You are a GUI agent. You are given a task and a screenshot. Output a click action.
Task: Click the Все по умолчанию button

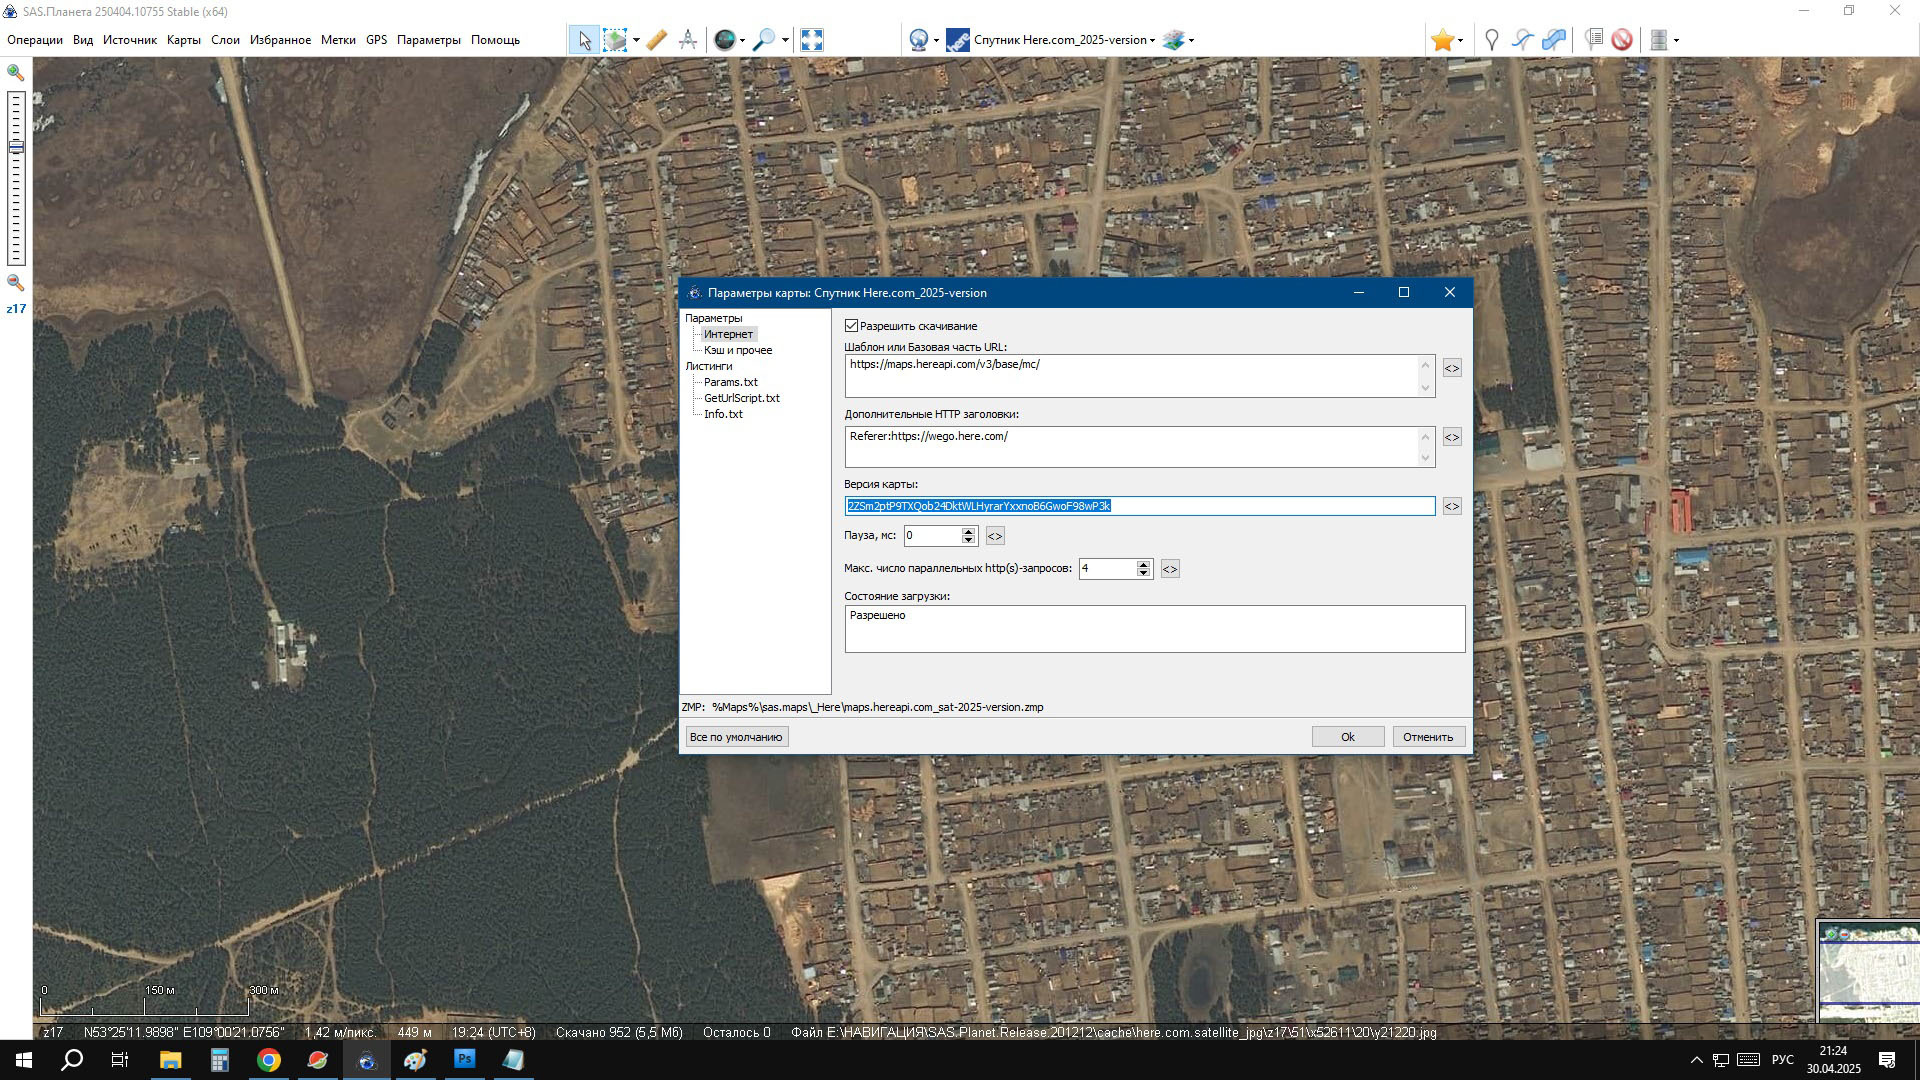(736, 737)
